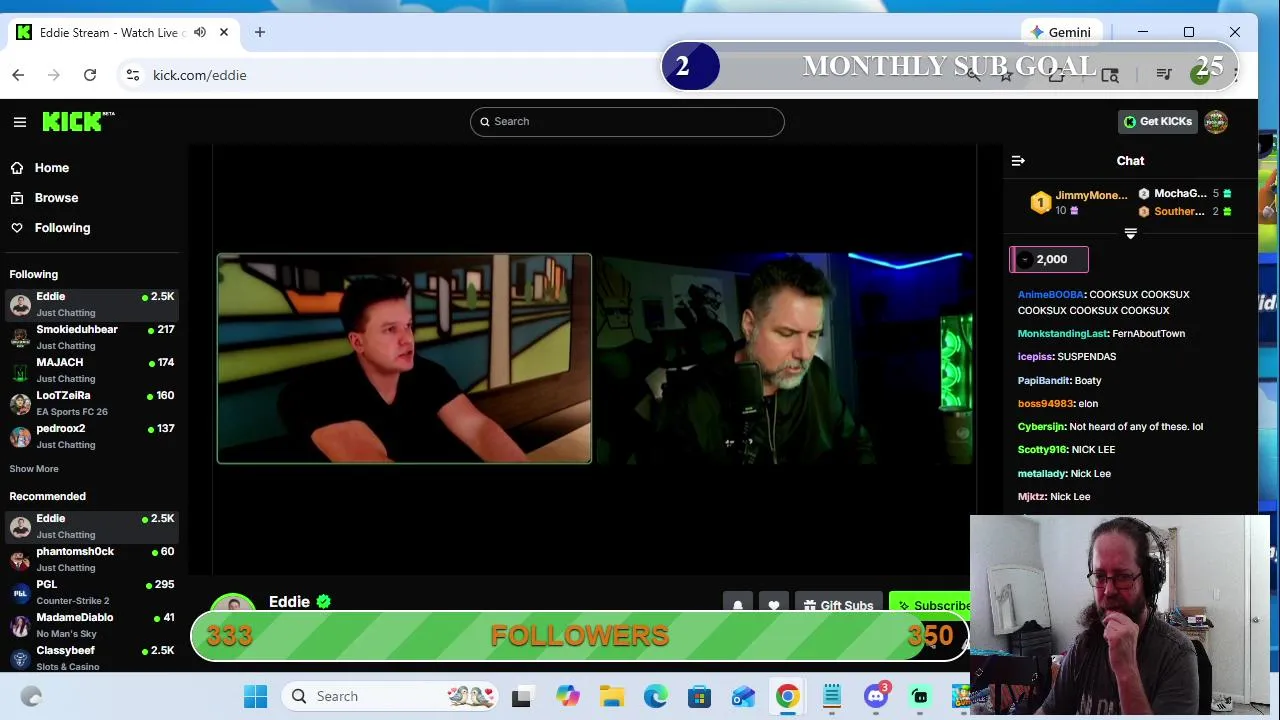Go back in the browser

coord(18,75)
